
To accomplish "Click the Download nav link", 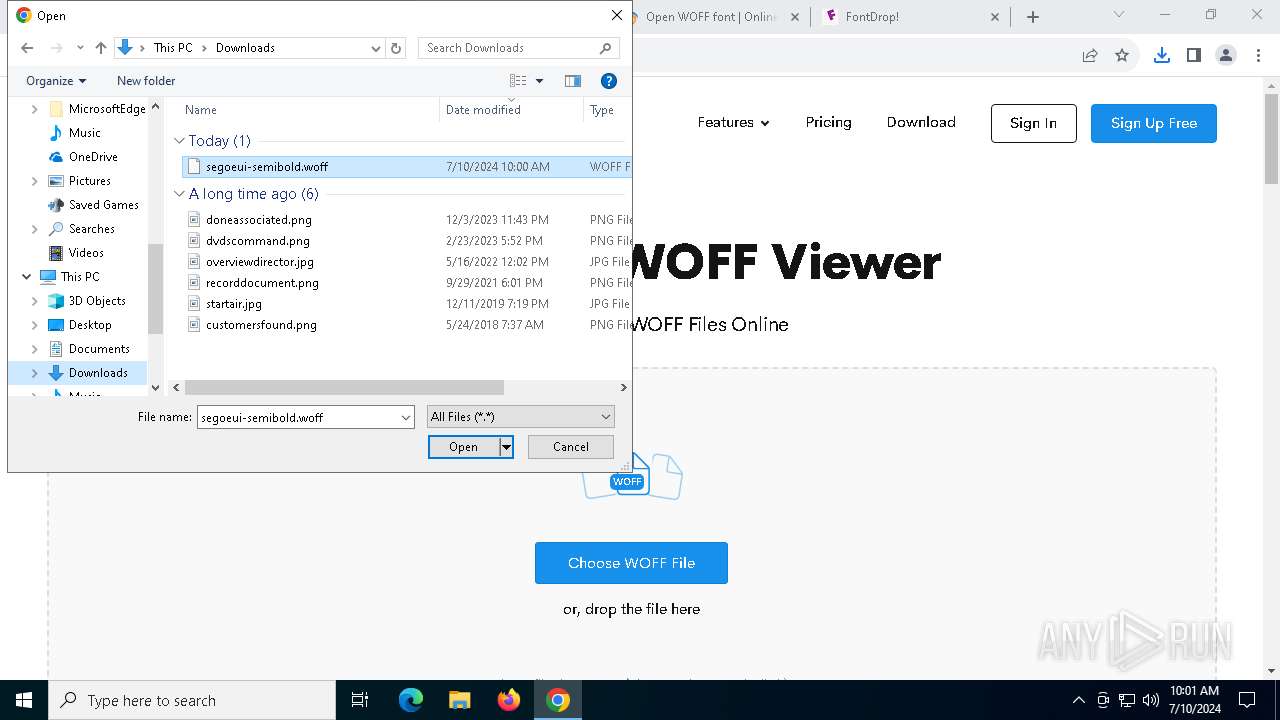I will coord(921,122).
